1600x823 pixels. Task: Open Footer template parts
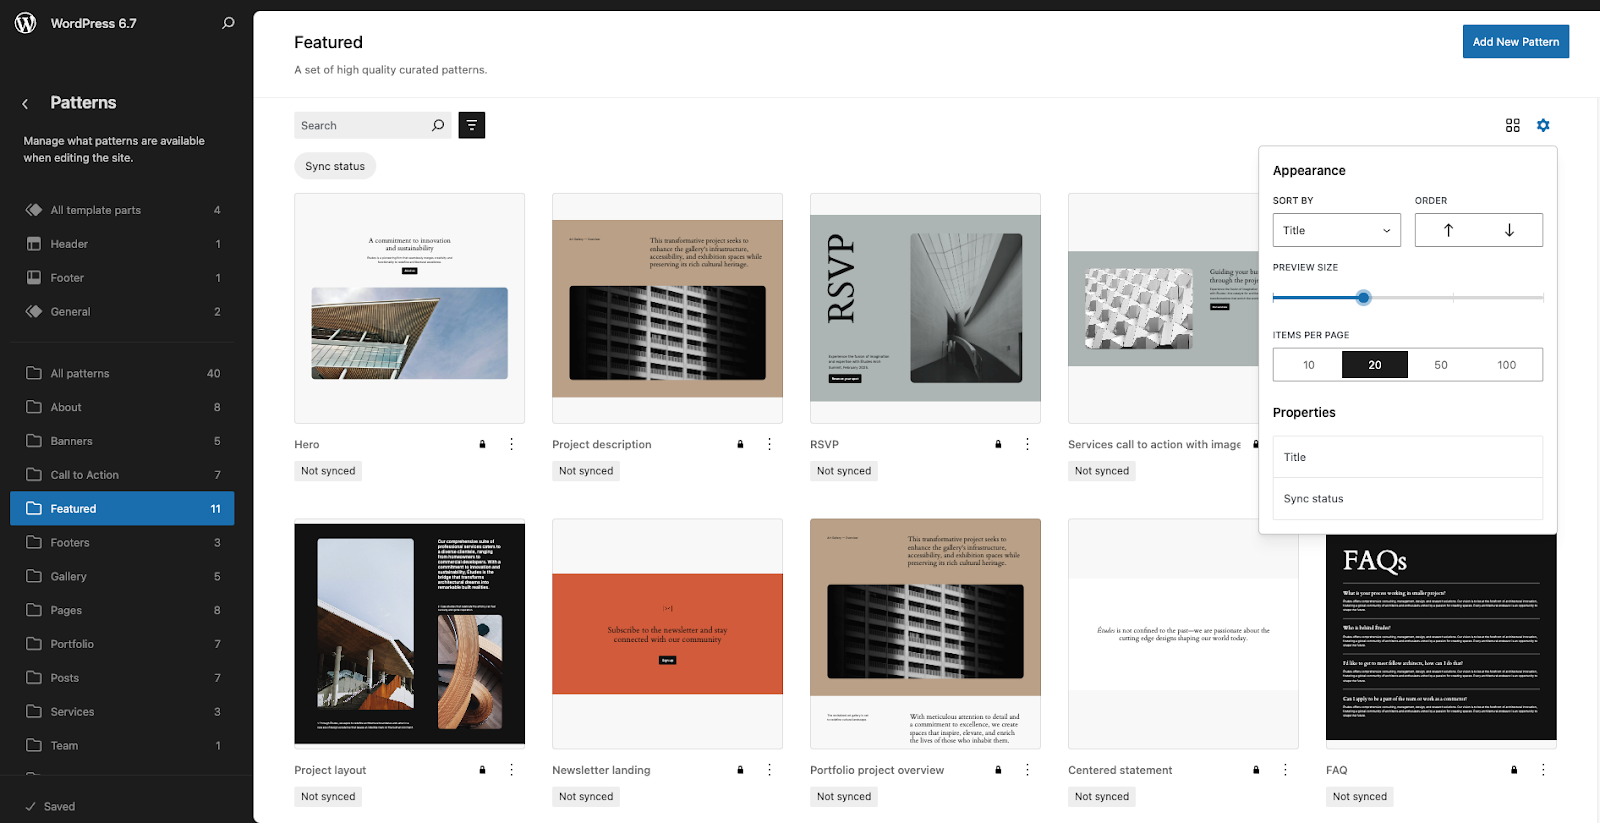(122, 278)
